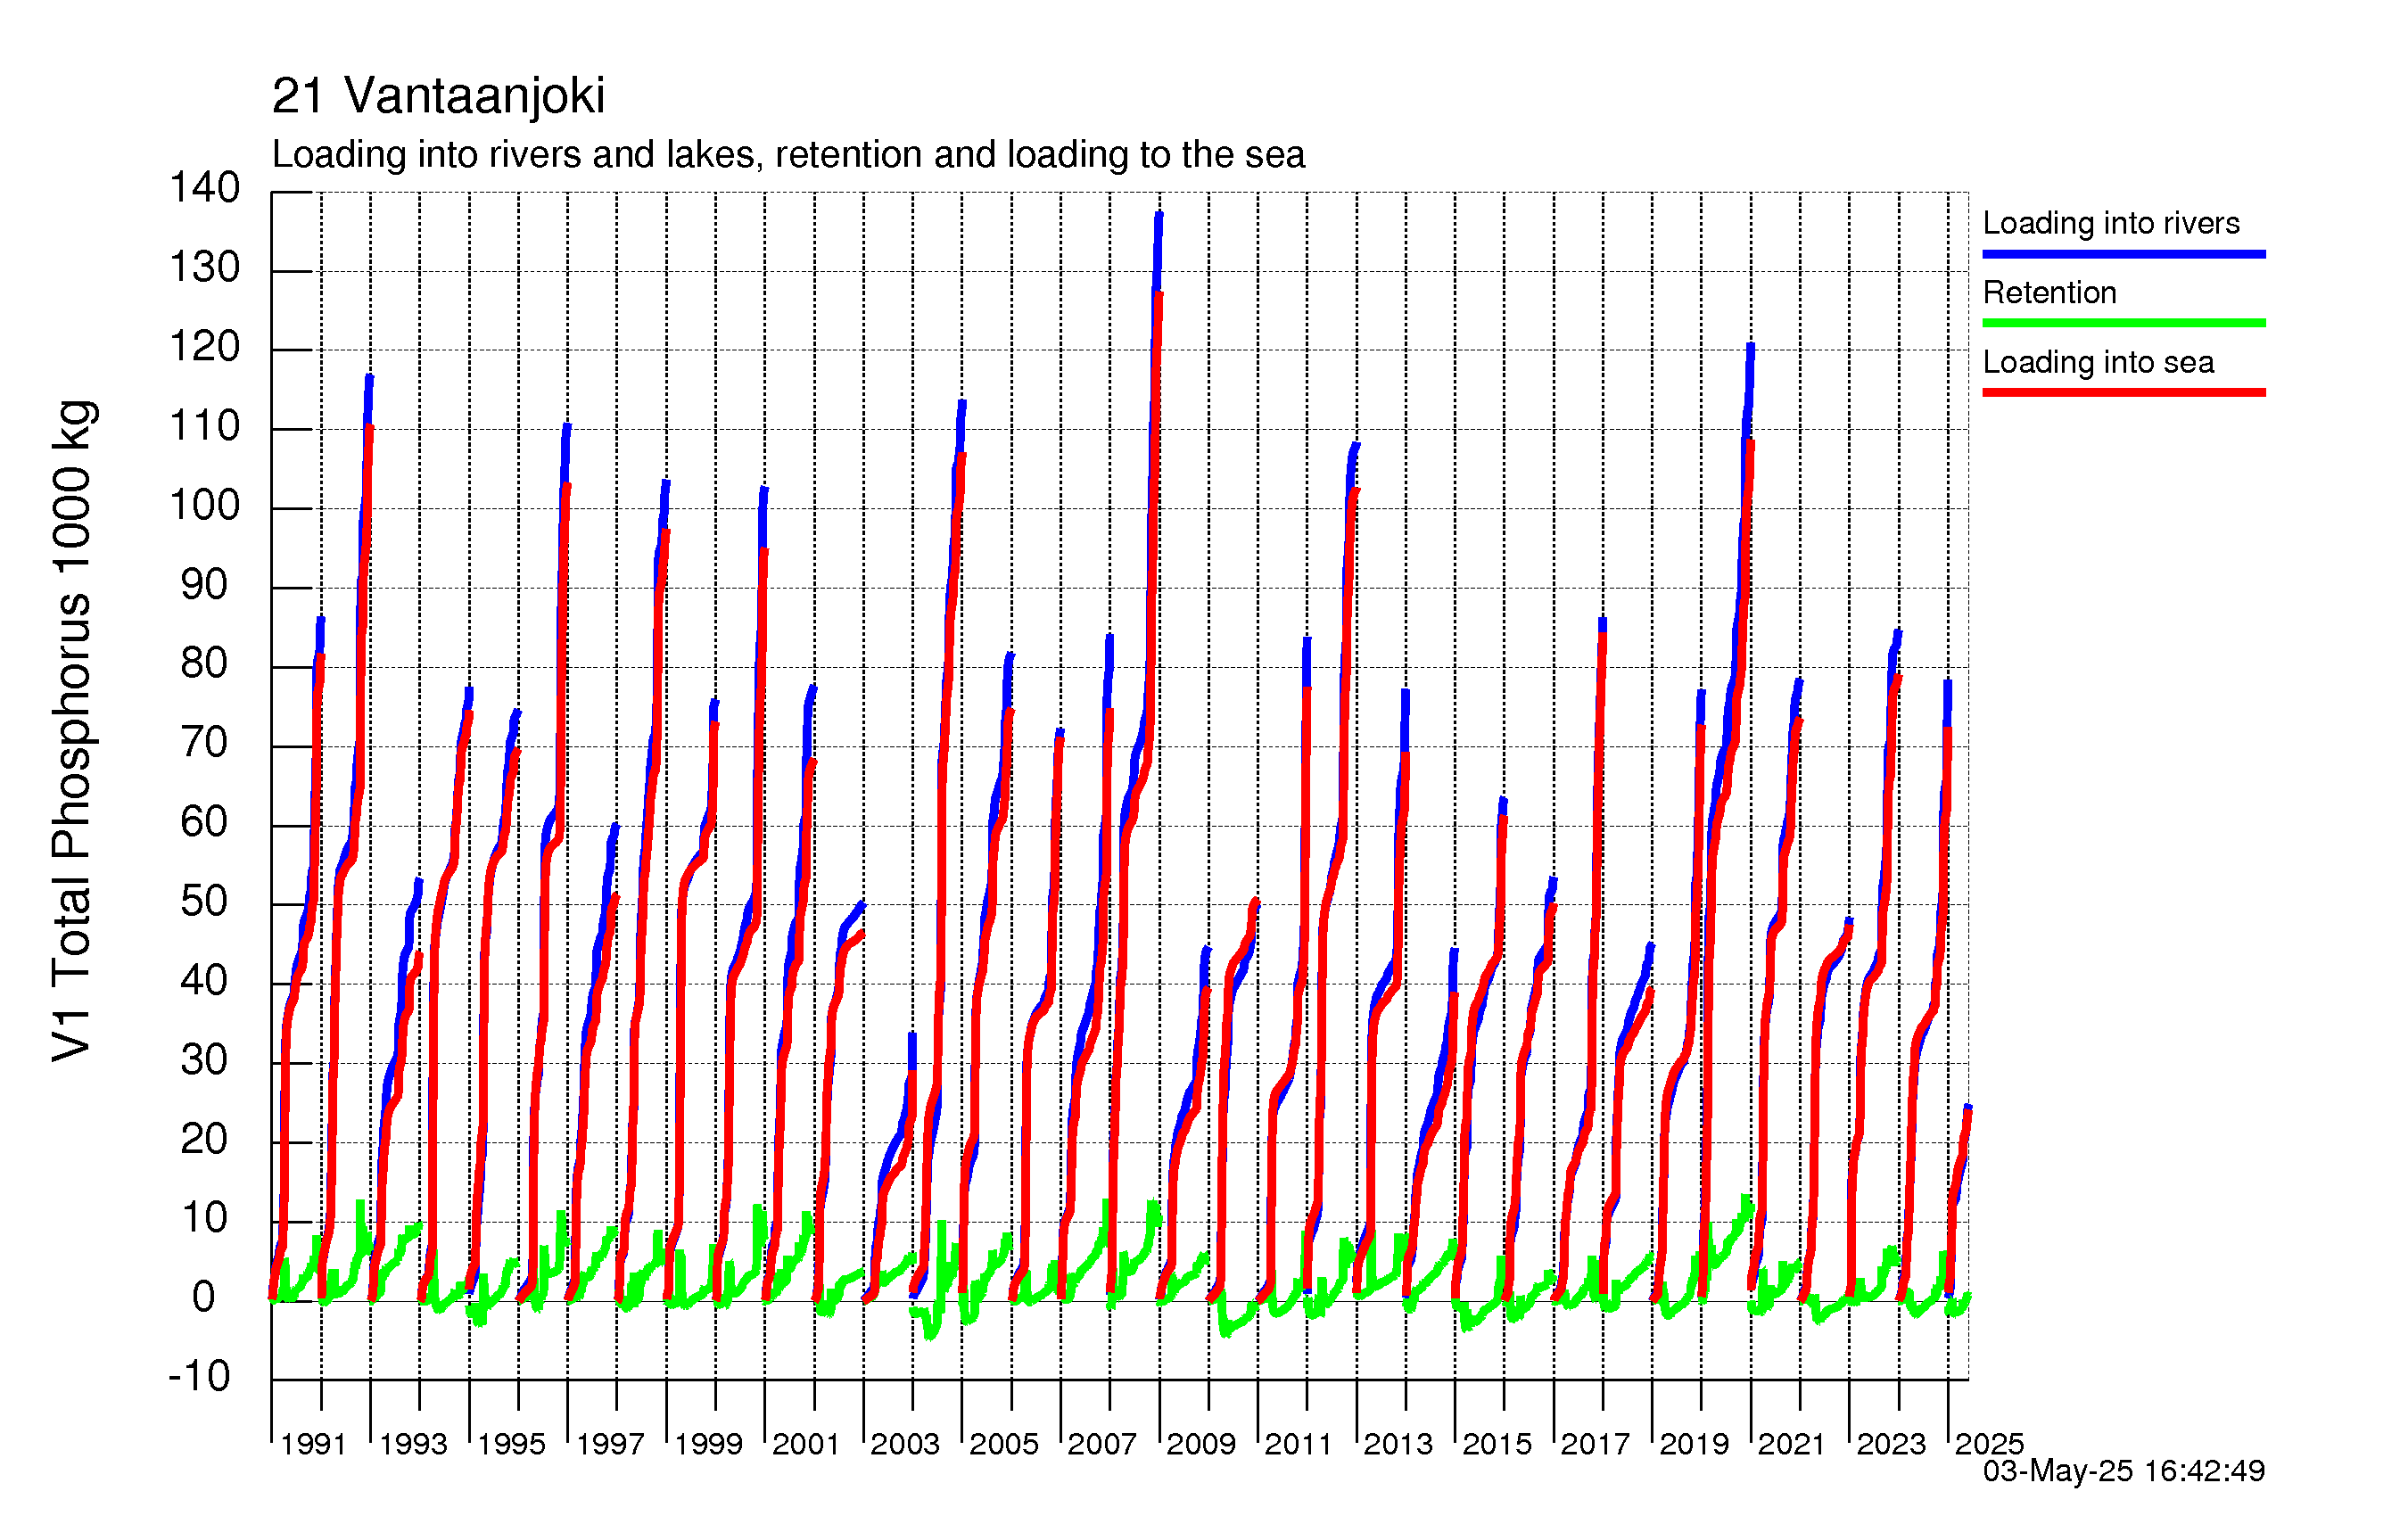Click the green Retention legend swatch
The image size is (2408, 1516).
click(2124, 323)
